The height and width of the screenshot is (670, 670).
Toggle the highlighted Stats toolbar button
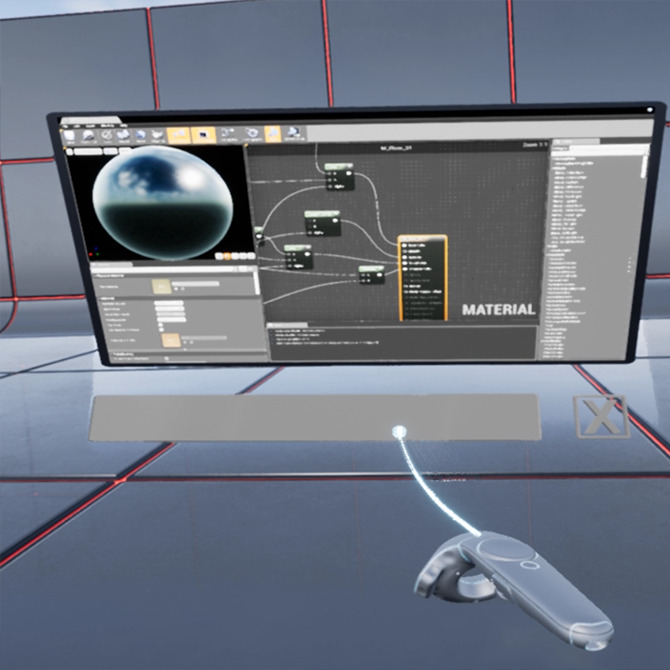click(x=273, y=134)
